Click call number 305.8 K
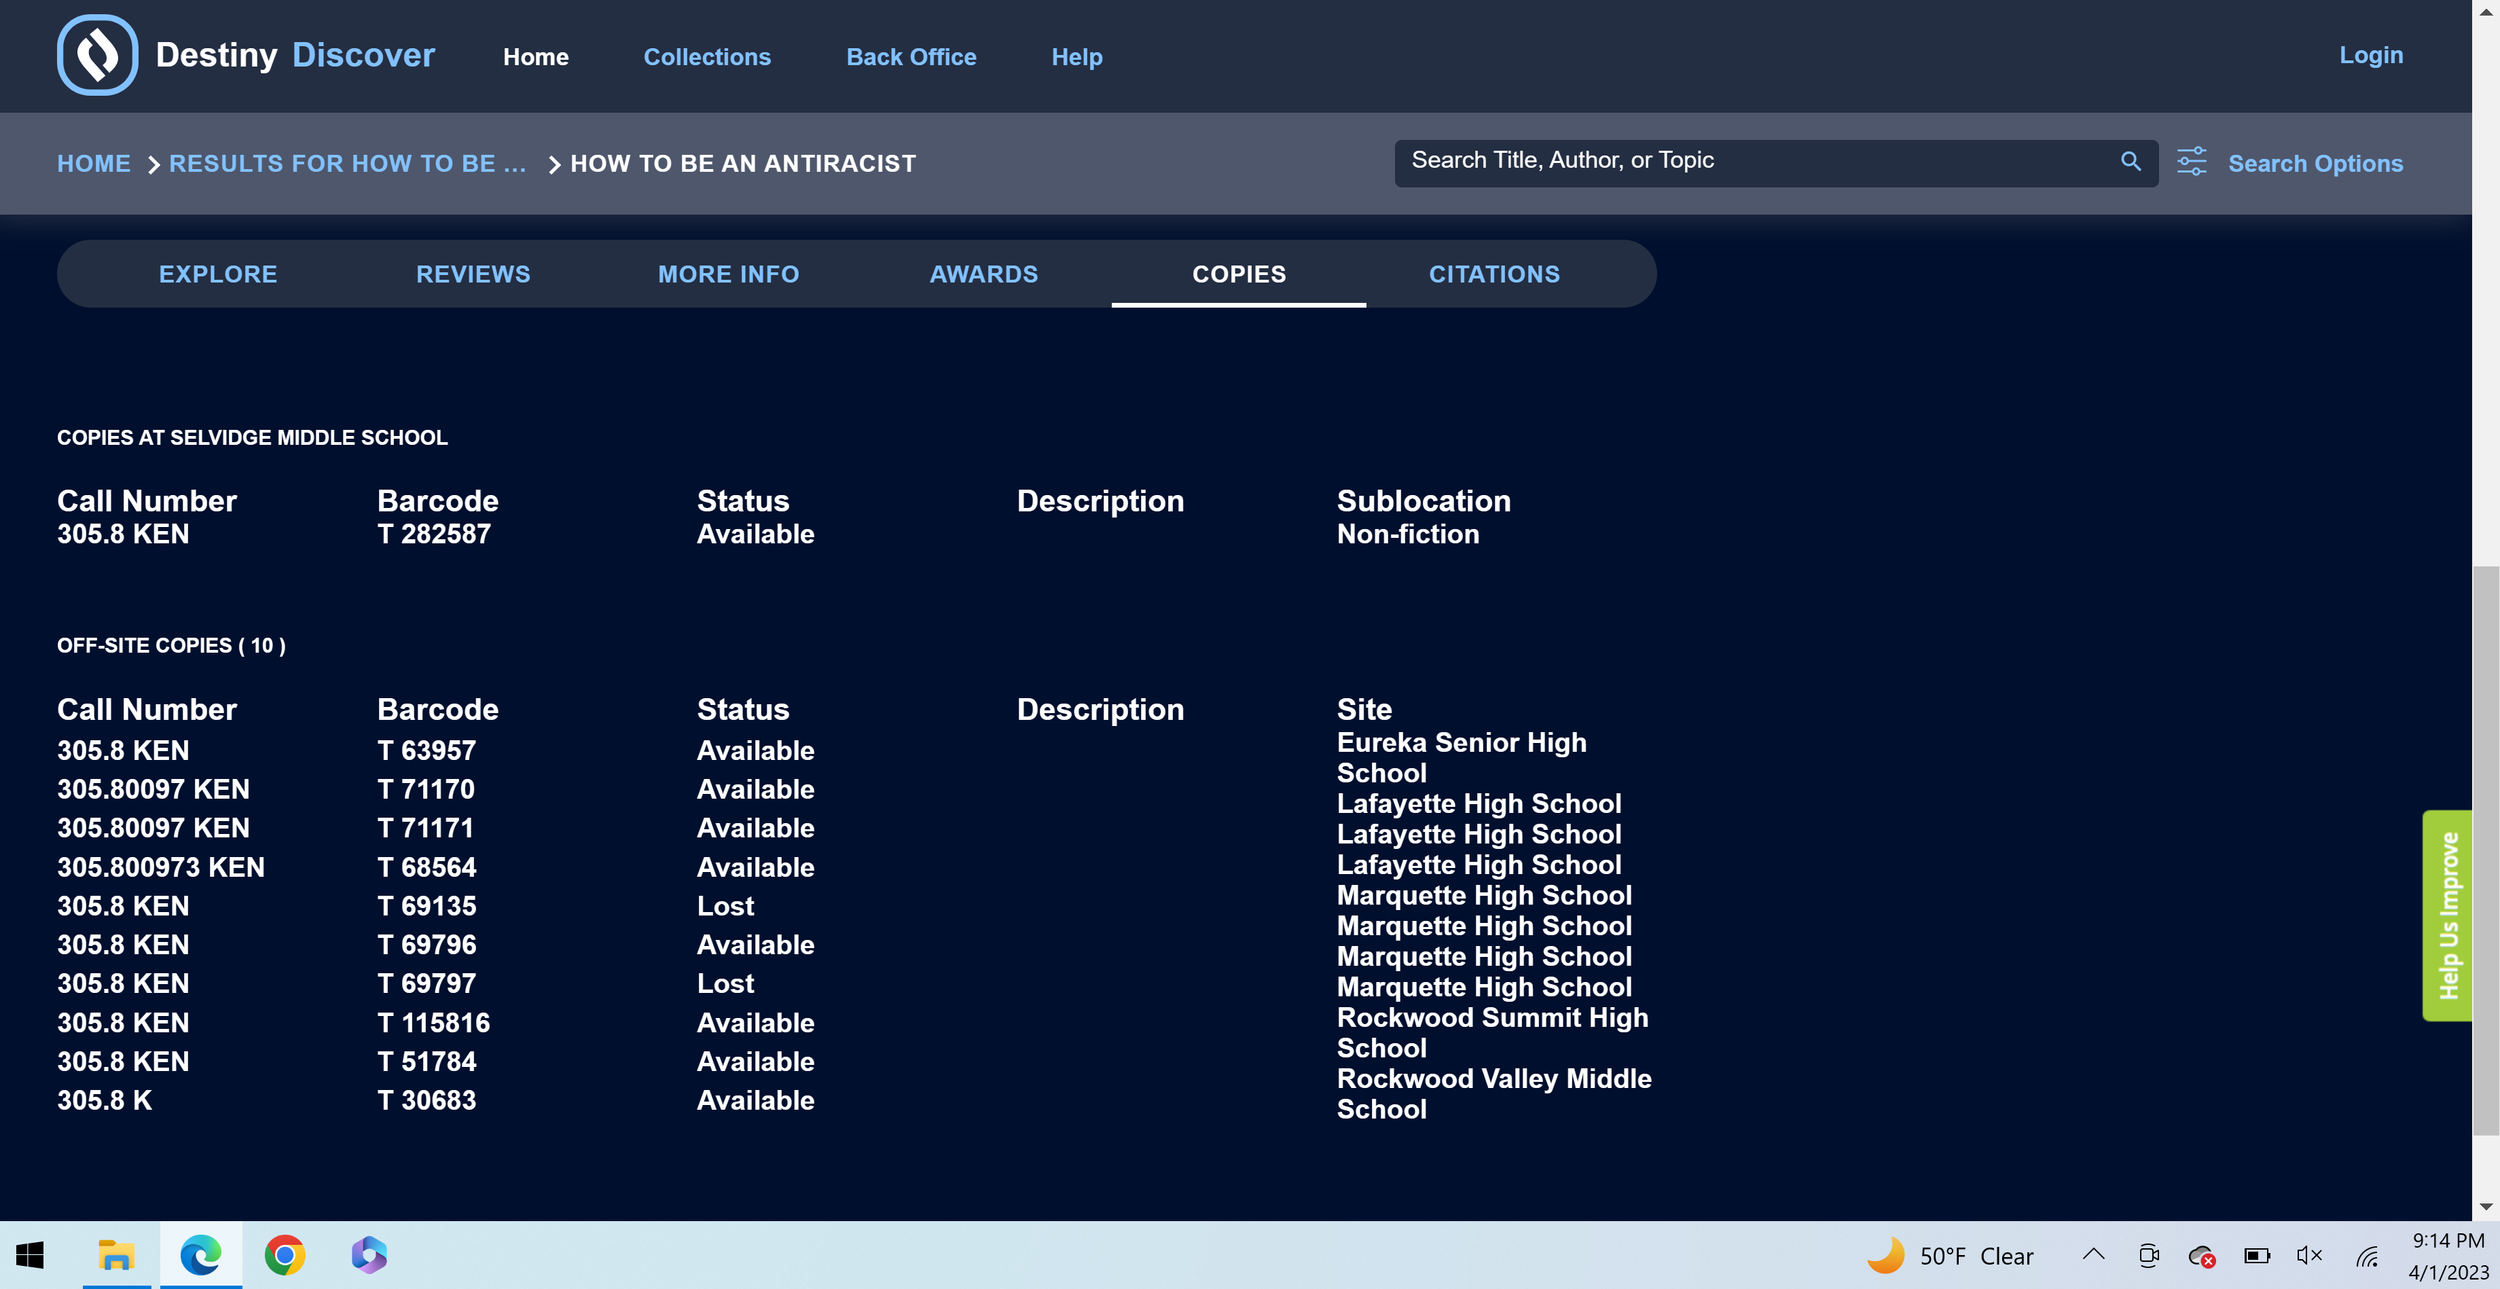 [104, 1100]
